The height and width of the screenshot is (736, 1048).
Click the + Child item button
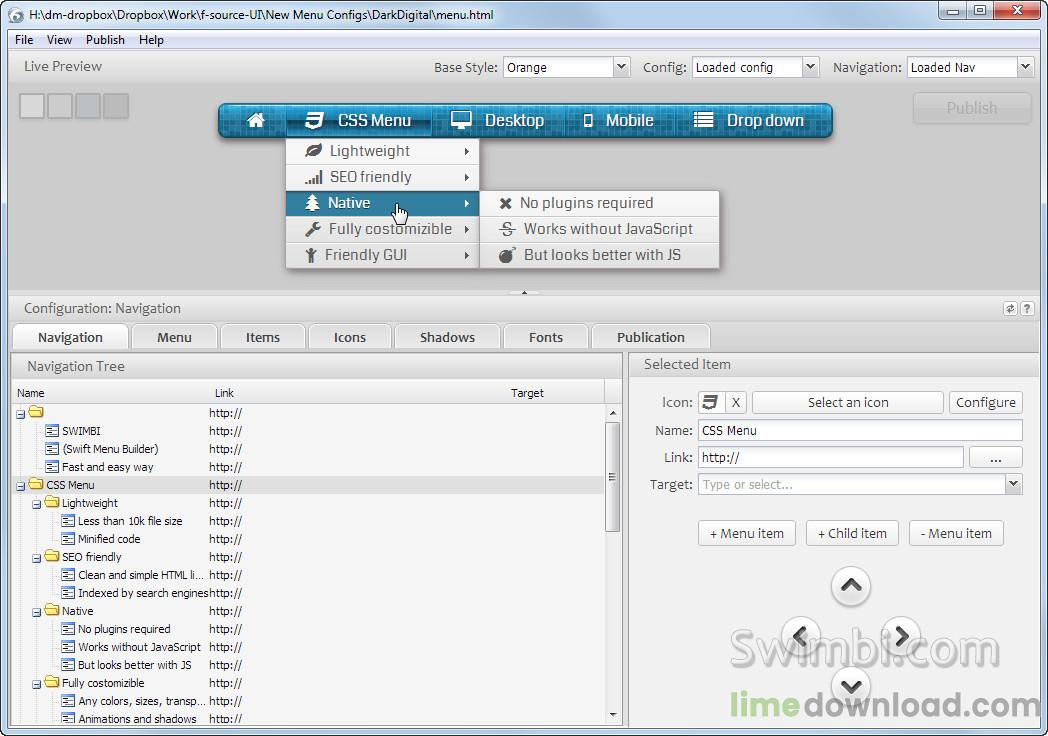(x=852, y=533)
